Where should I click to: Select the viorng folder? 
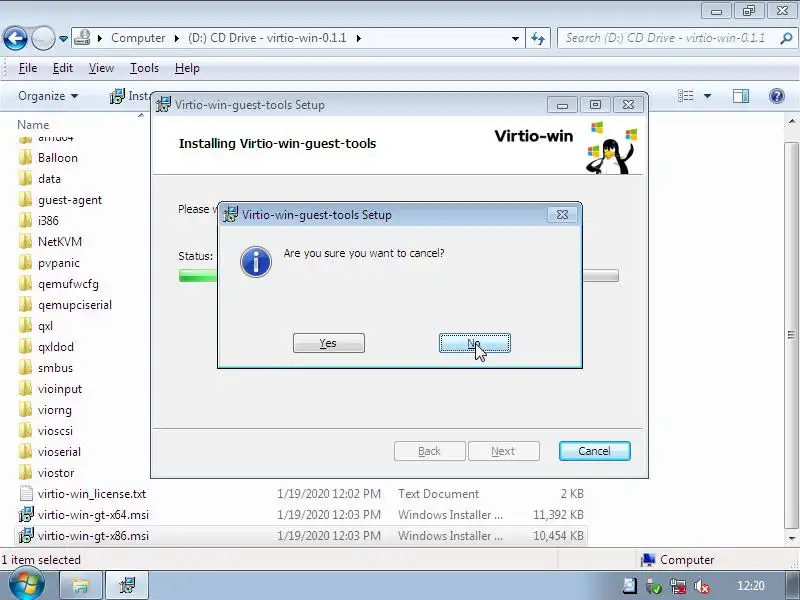[55, 410]
